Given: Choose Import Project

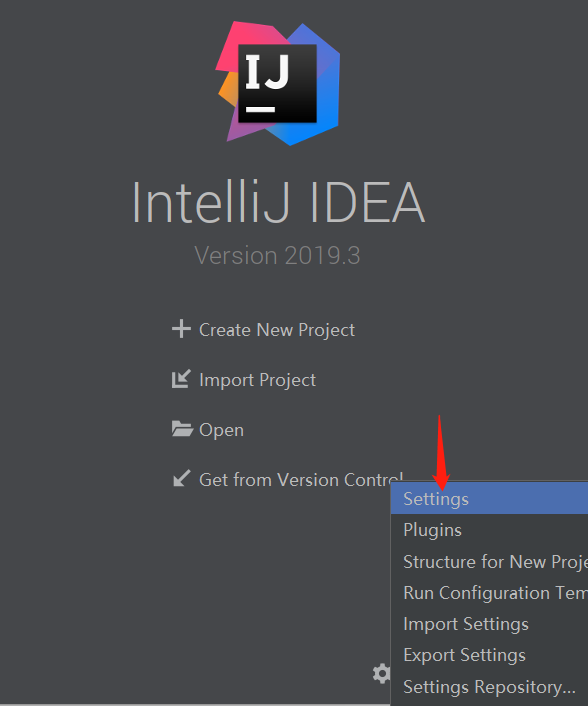Looking at the screenshot, I should [x=257, y=380].
